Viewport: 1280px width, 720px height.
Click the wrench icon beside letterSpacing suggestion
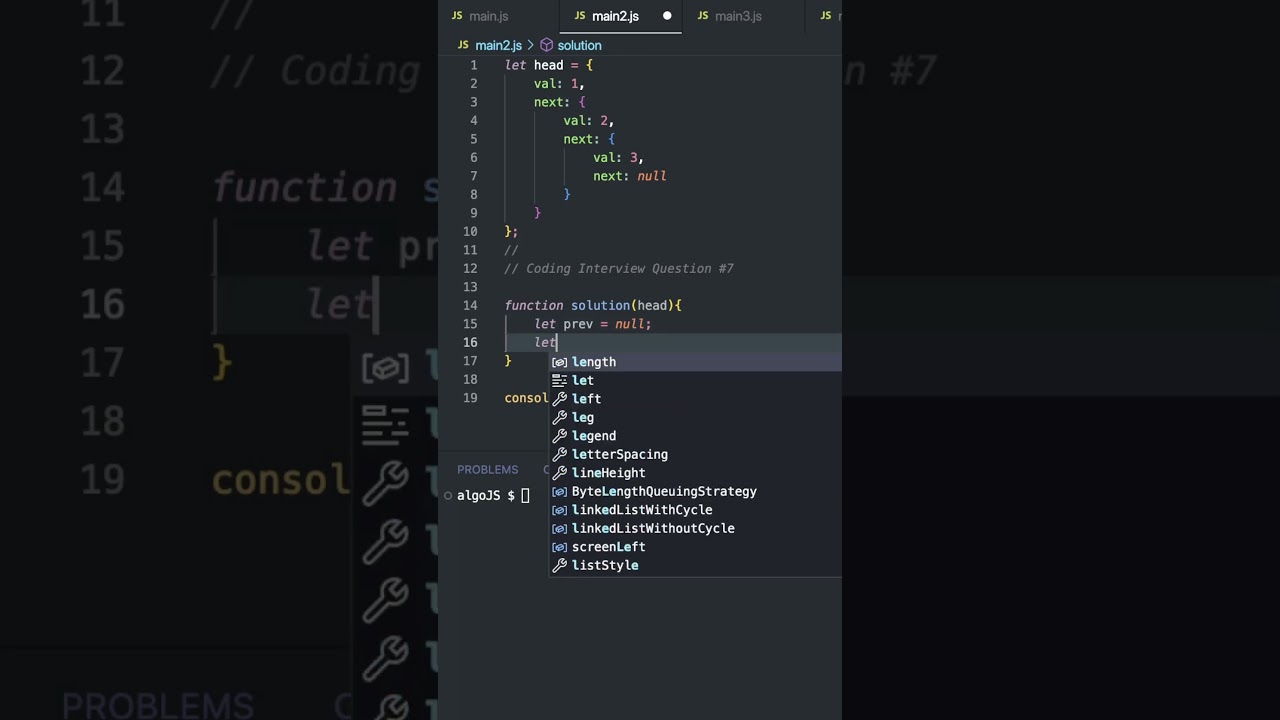point(560,454)
